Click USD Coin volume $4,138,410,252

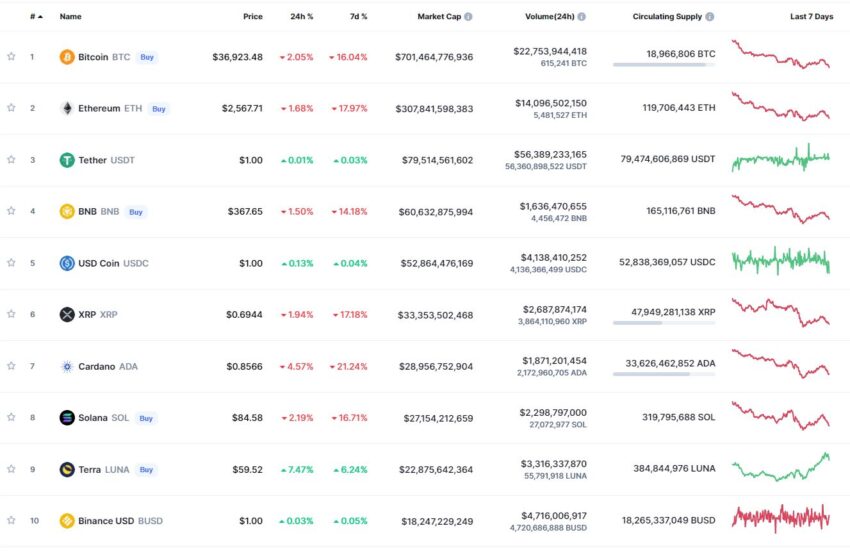[x=553, y=258]
